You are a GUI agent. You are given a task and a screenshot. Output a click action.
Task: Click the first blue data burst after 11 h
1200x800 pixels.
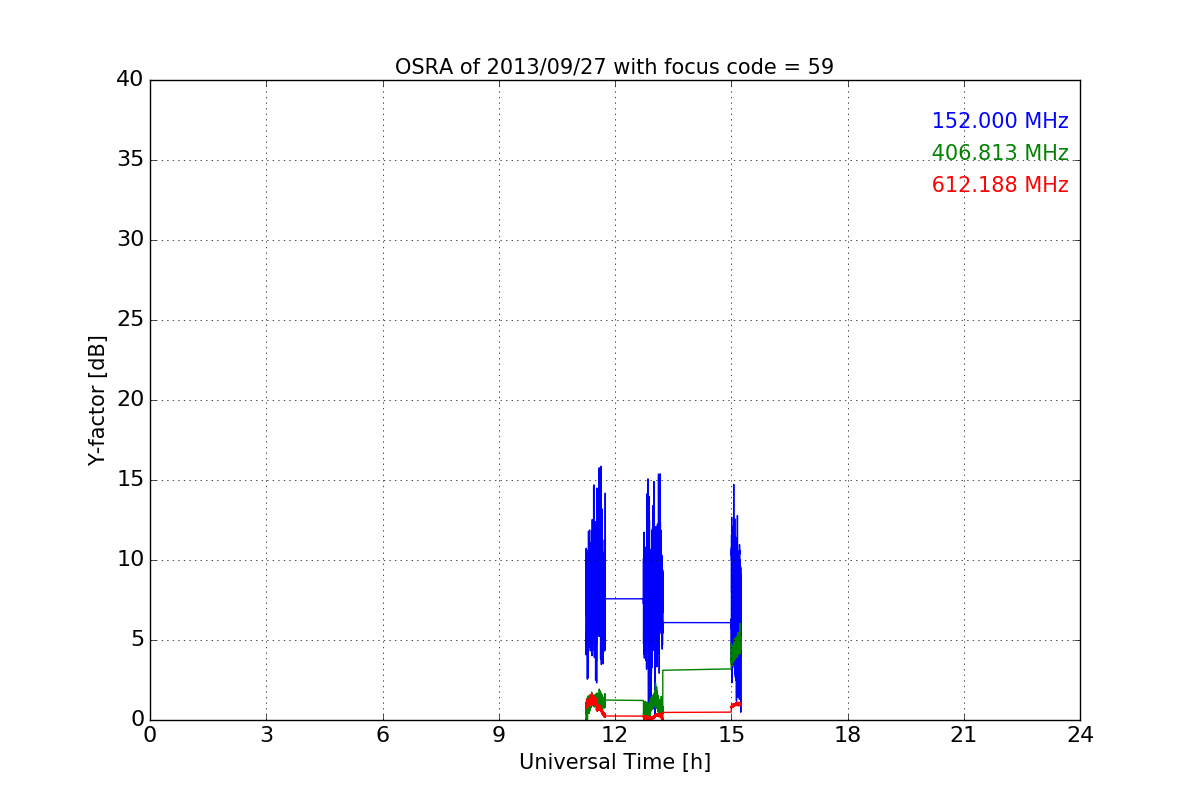coord(596,575)
